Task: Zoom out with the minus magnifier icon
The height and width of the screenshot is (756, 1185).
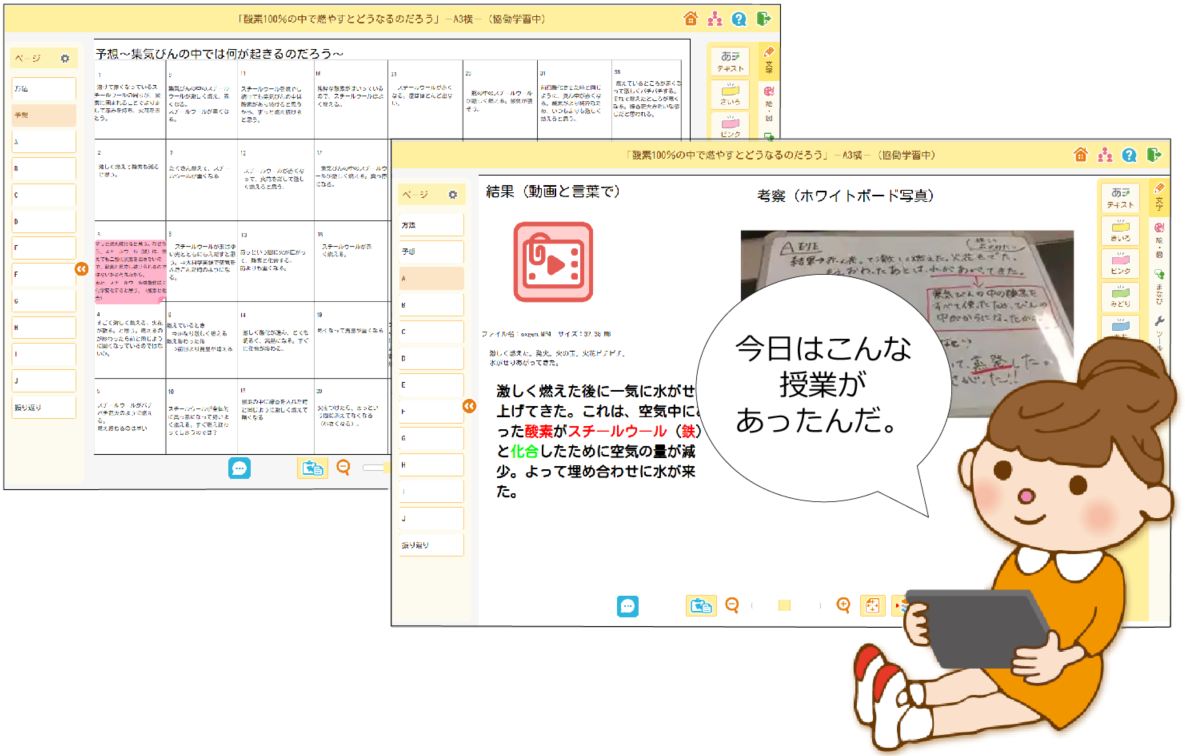Action: pos(730,603)
